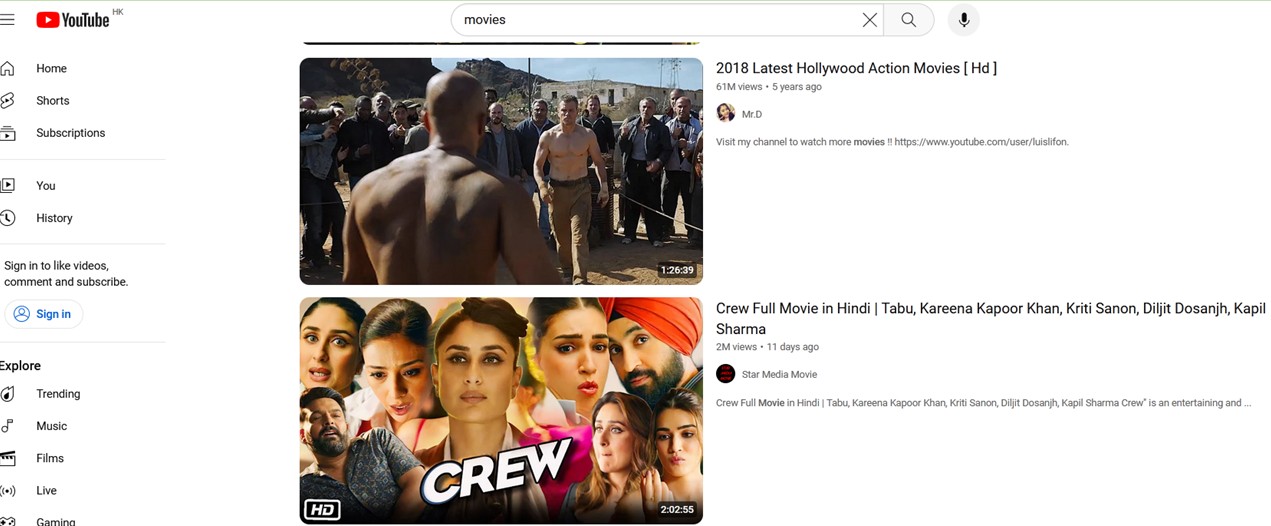The width and height of the screenshot is (1271, 526).
Task: Start voice search with microphone icon
Action: 964,20
